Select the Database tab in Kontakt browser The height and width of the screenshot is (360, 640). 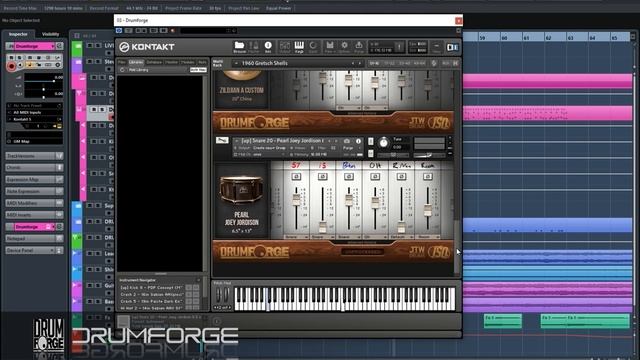tap(154, 62)
